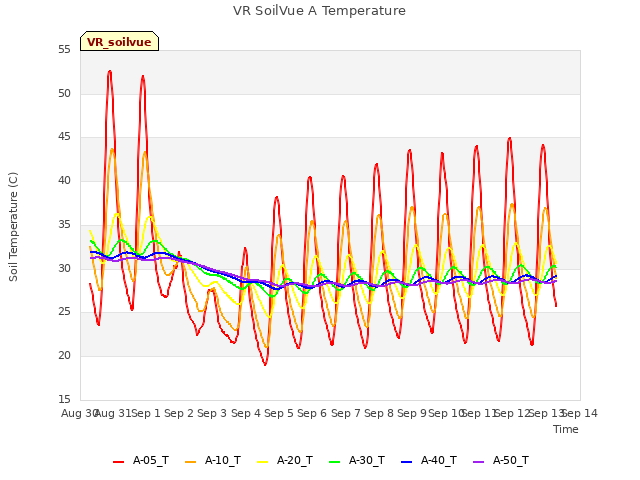
Task: Click the yellow A-20_T legend swatch
Action: [262, 462]
